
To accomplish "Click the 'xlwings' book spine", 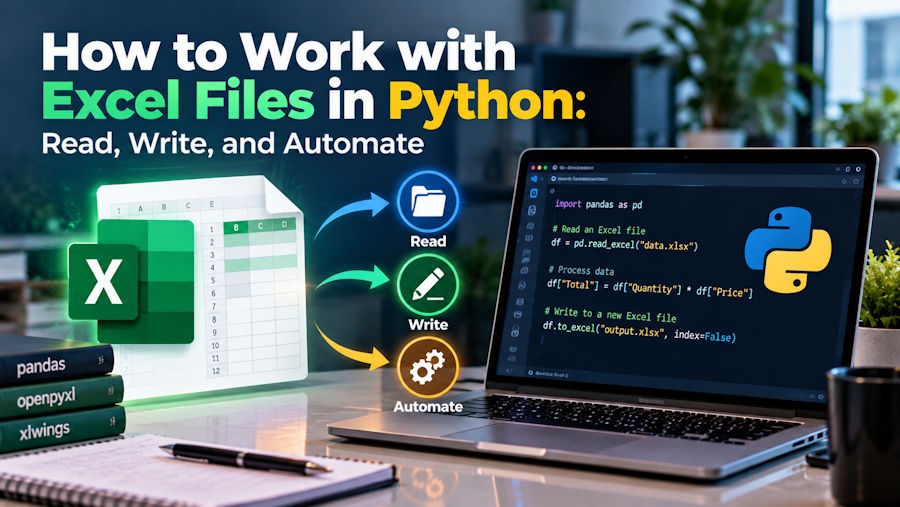I will click(x=62, y=429).
